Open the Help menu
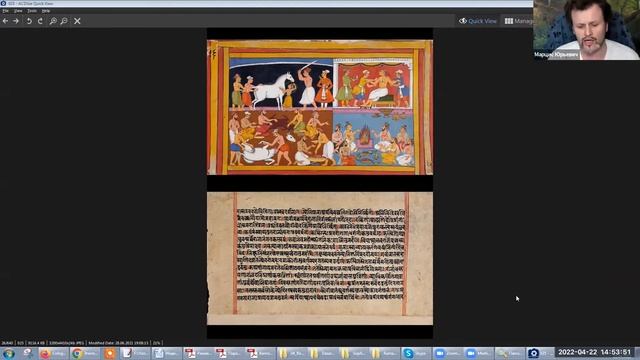The image size is (640, 360). click(x=46, y=11)
